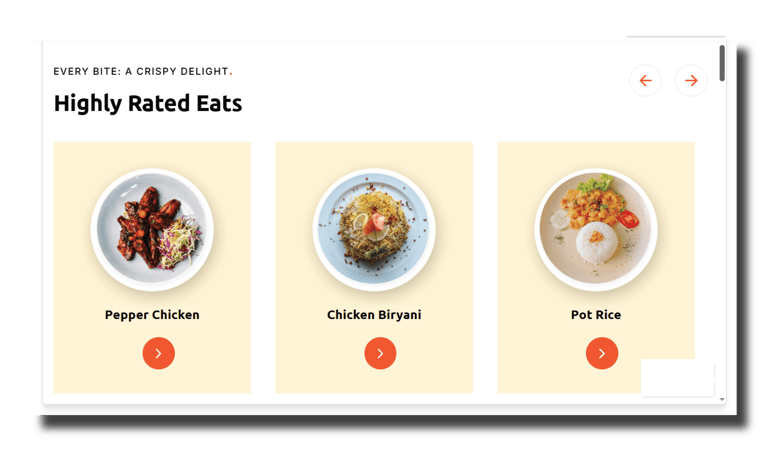Viewport: 768px width, 452px height.
Task: Select the Chicken Biryani plate image
Action: click(374, 230)
